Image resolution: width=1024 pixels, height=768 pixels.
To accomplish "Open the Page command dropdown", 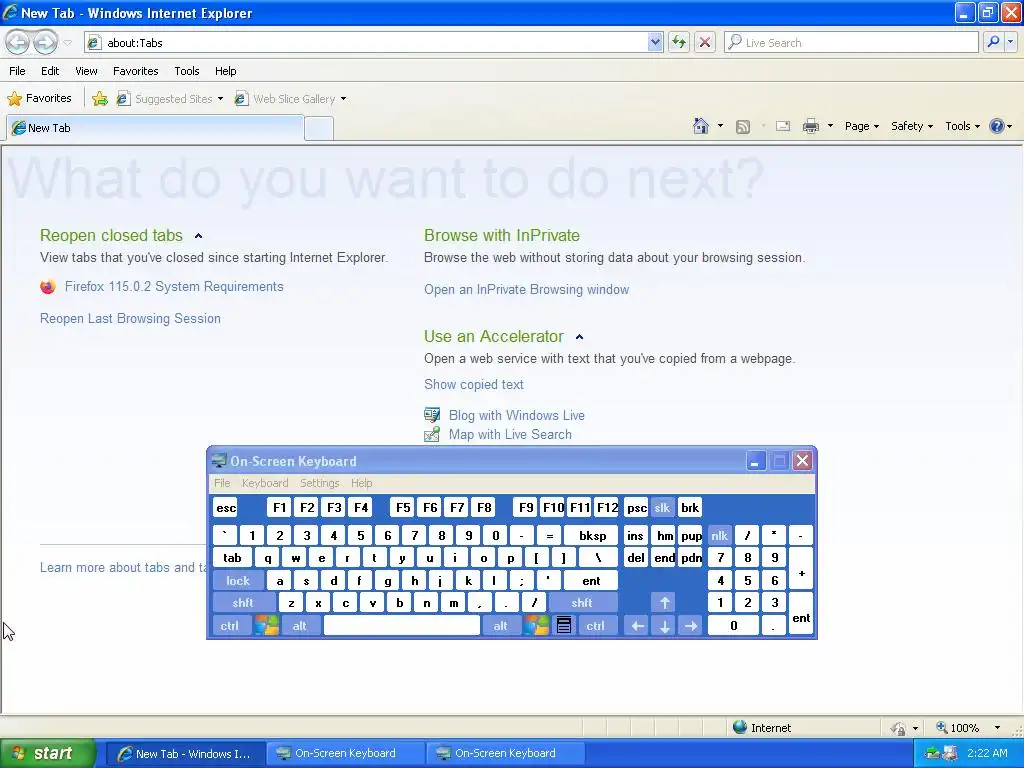I will pyautogui.click(x=862, y=126).
